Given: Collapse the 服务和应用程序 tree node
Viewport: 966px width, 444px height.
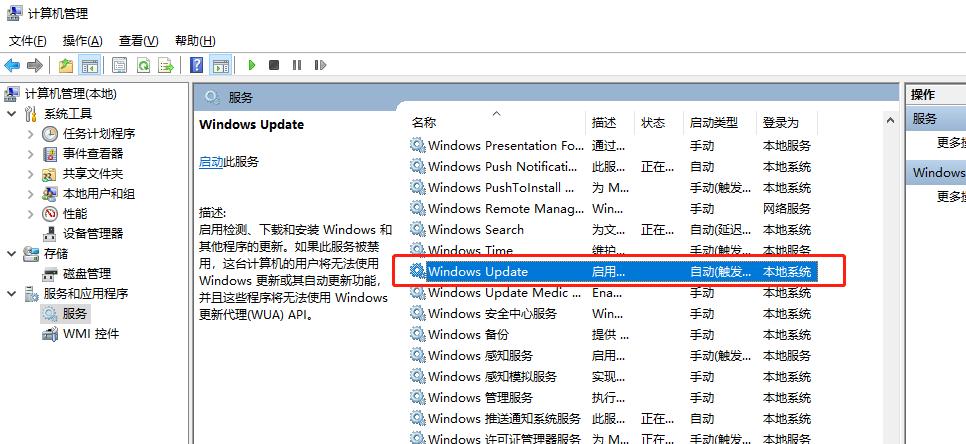Looking at the screenshot, I should pyautogui.click(x=12, y=294).
